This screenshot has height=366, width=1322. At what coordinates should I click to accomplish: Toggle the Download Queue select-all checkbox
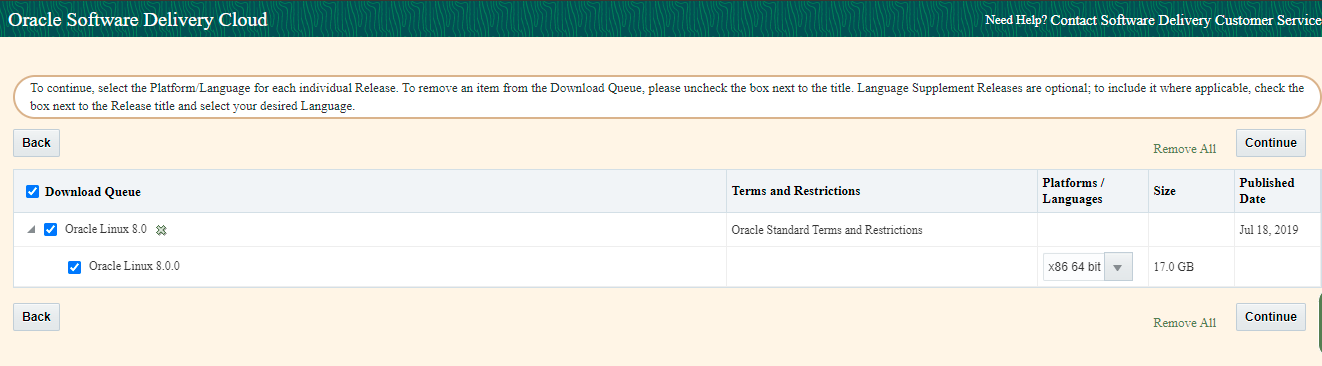pyautogui.click(x=32, y=192)
